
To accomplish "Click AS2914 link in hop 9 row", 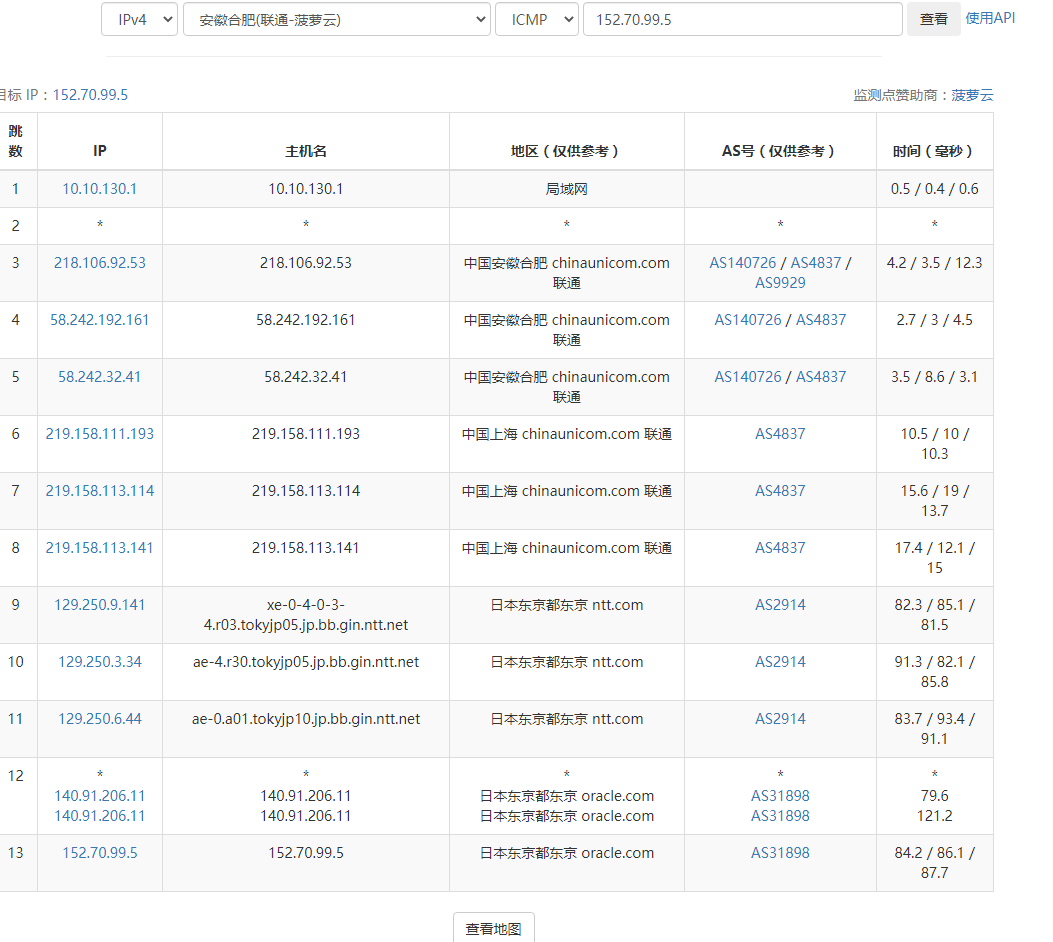I will pyautogui.click(x=780, y=605).
